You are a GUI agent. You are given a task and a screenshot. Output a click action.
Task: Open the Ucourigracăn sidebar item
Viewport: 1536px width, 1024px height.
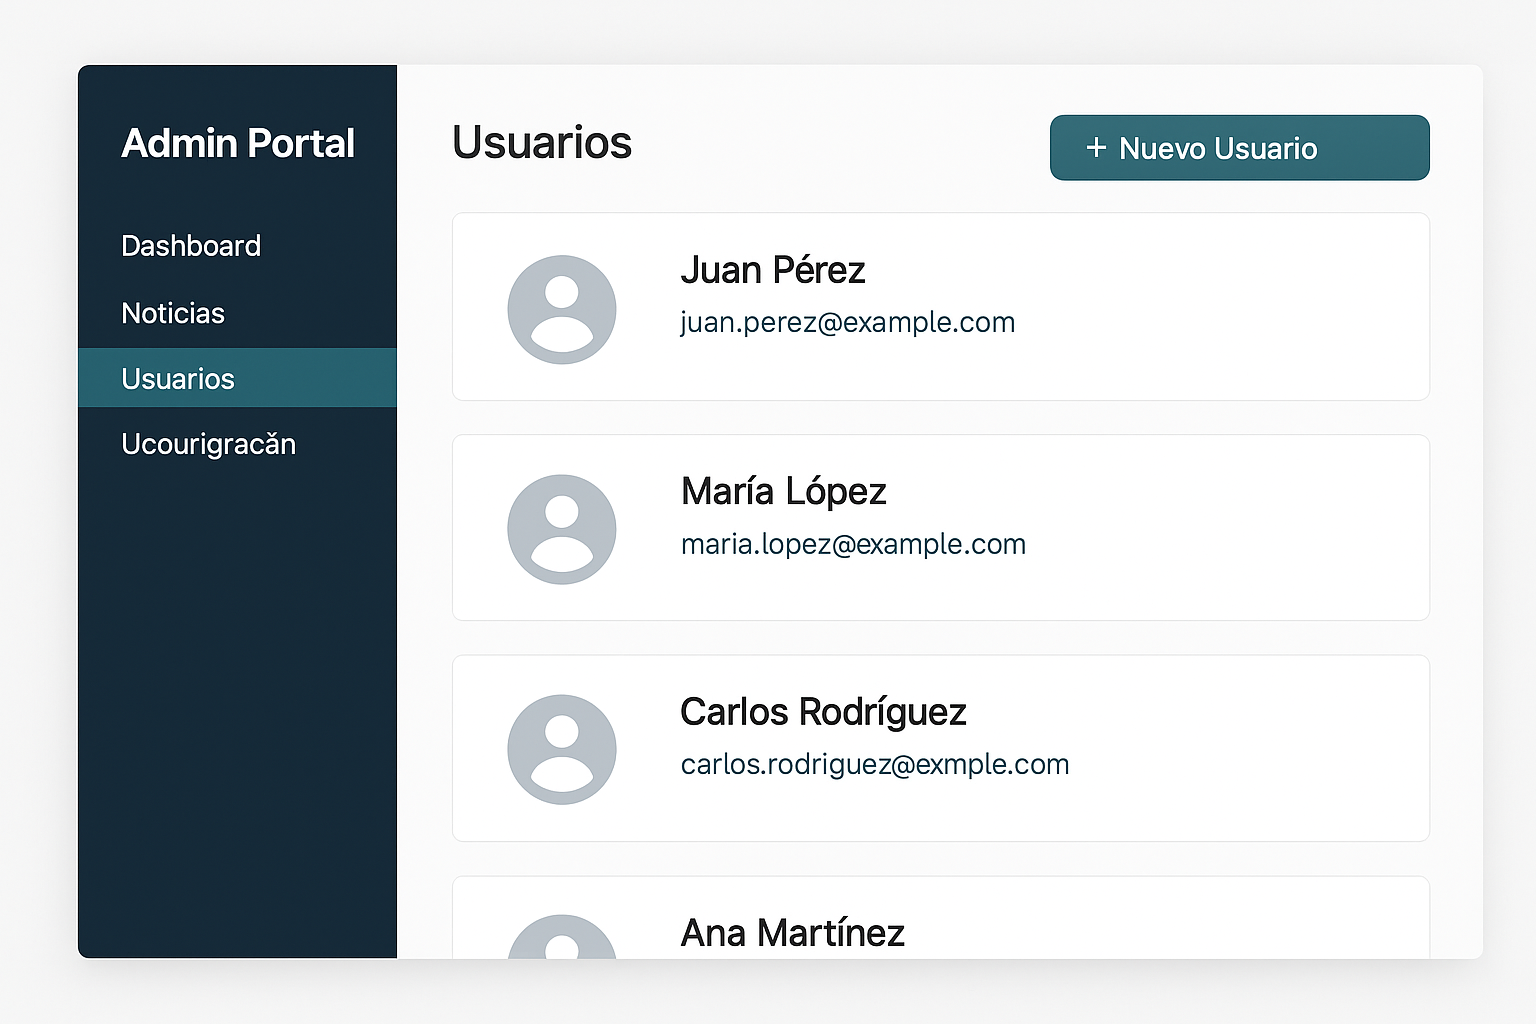point(208,444)
